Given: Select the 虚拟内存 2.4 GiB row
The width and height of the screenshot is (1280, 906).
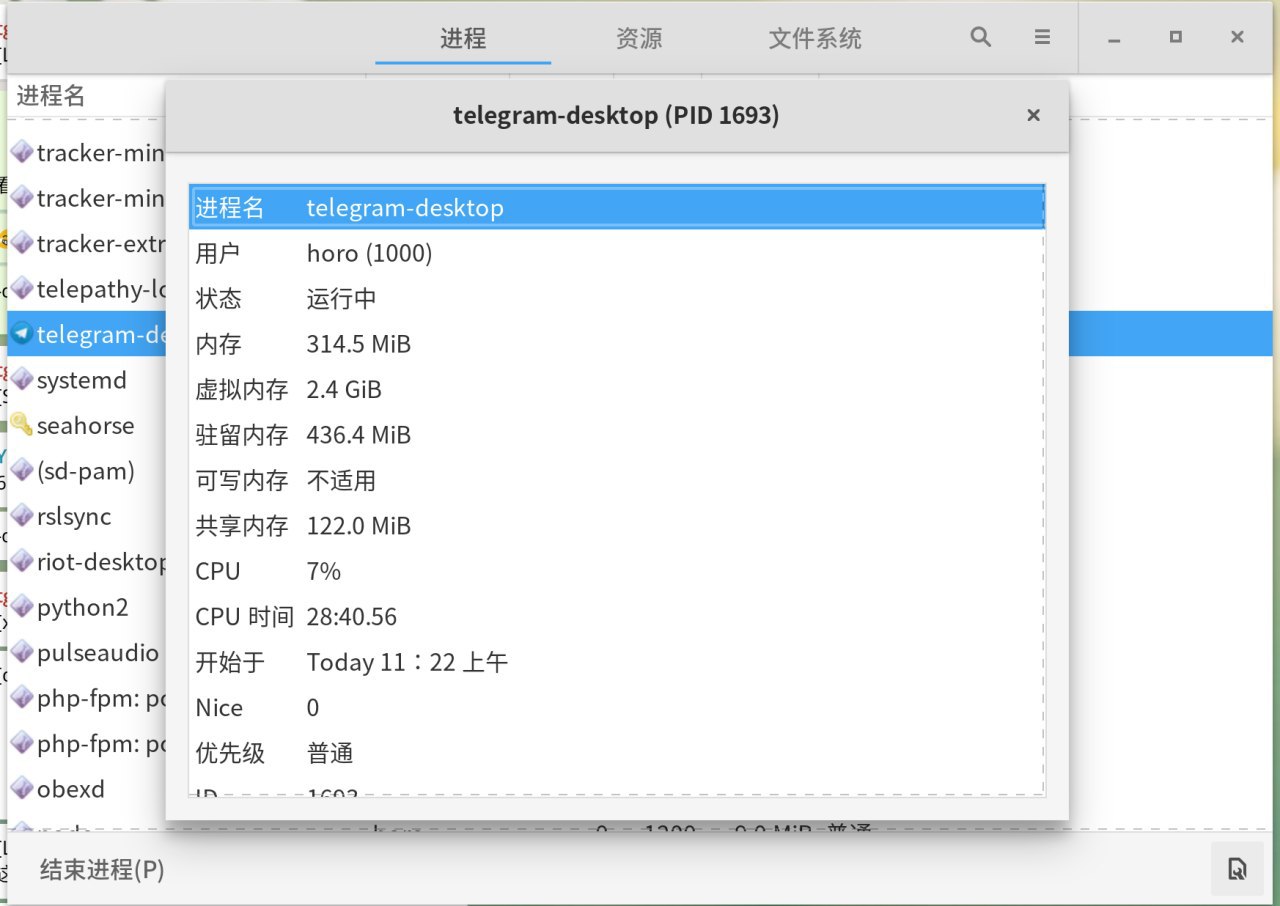Looking at the screenshot, I should click(x=616, y=390).
